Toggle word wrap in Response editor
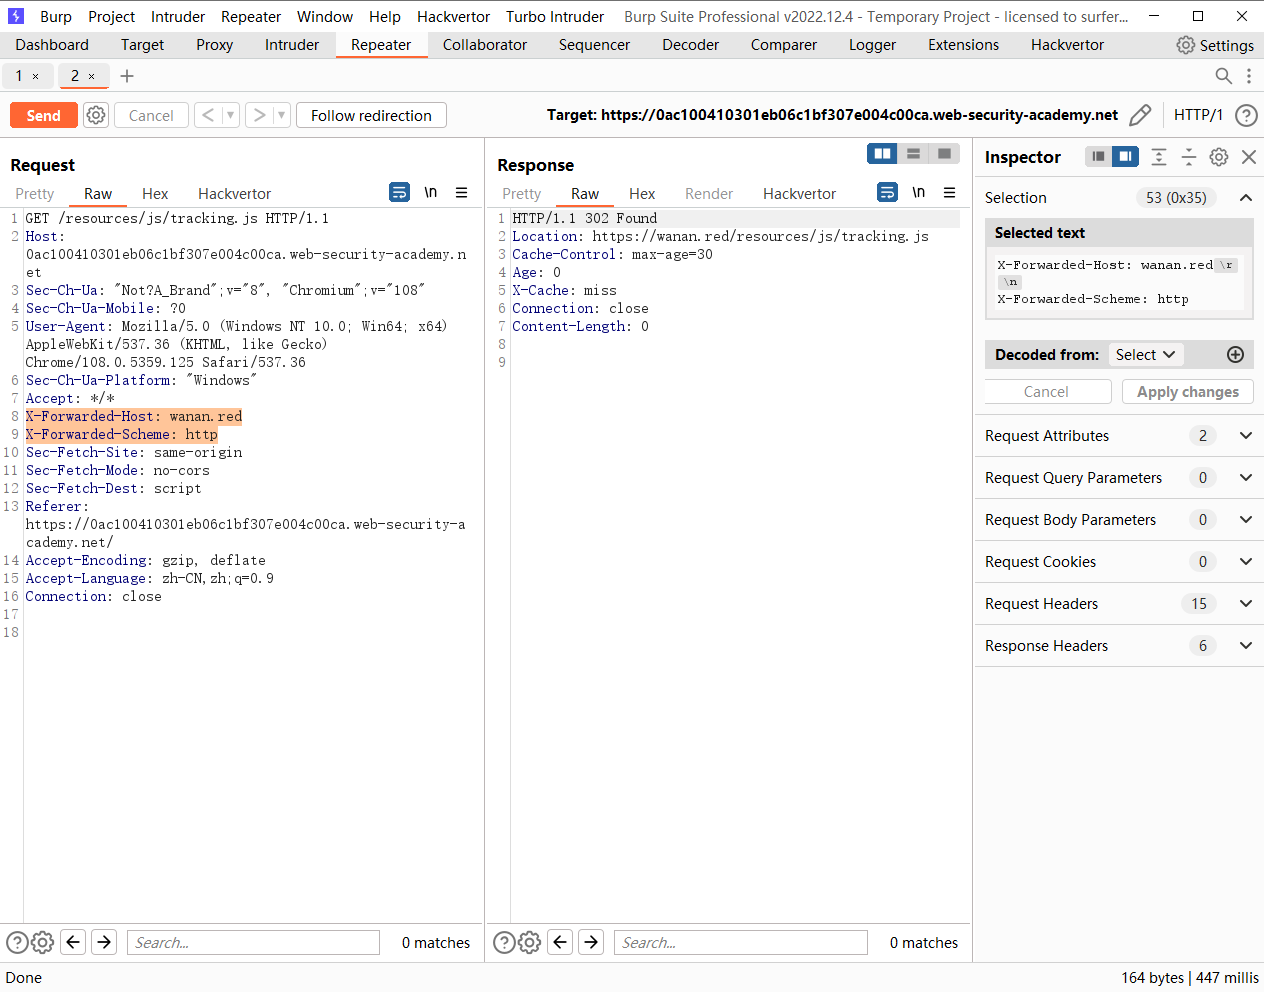Image resolution: width=1264 pixels, height=992 pixels. click(x=887, y=192)
